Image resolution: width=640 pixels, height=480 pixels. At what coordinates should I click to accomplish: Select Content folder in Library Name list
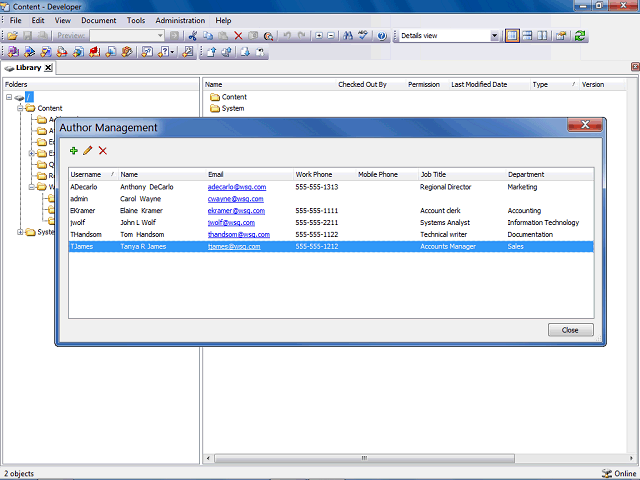click(229, 97)
